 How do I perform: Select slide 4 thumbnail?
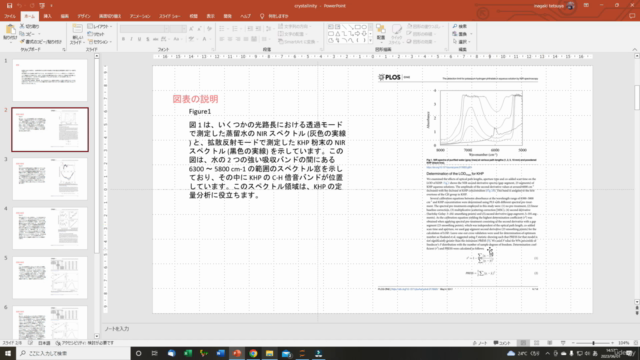pyautogui.click(x=50, y=228)
